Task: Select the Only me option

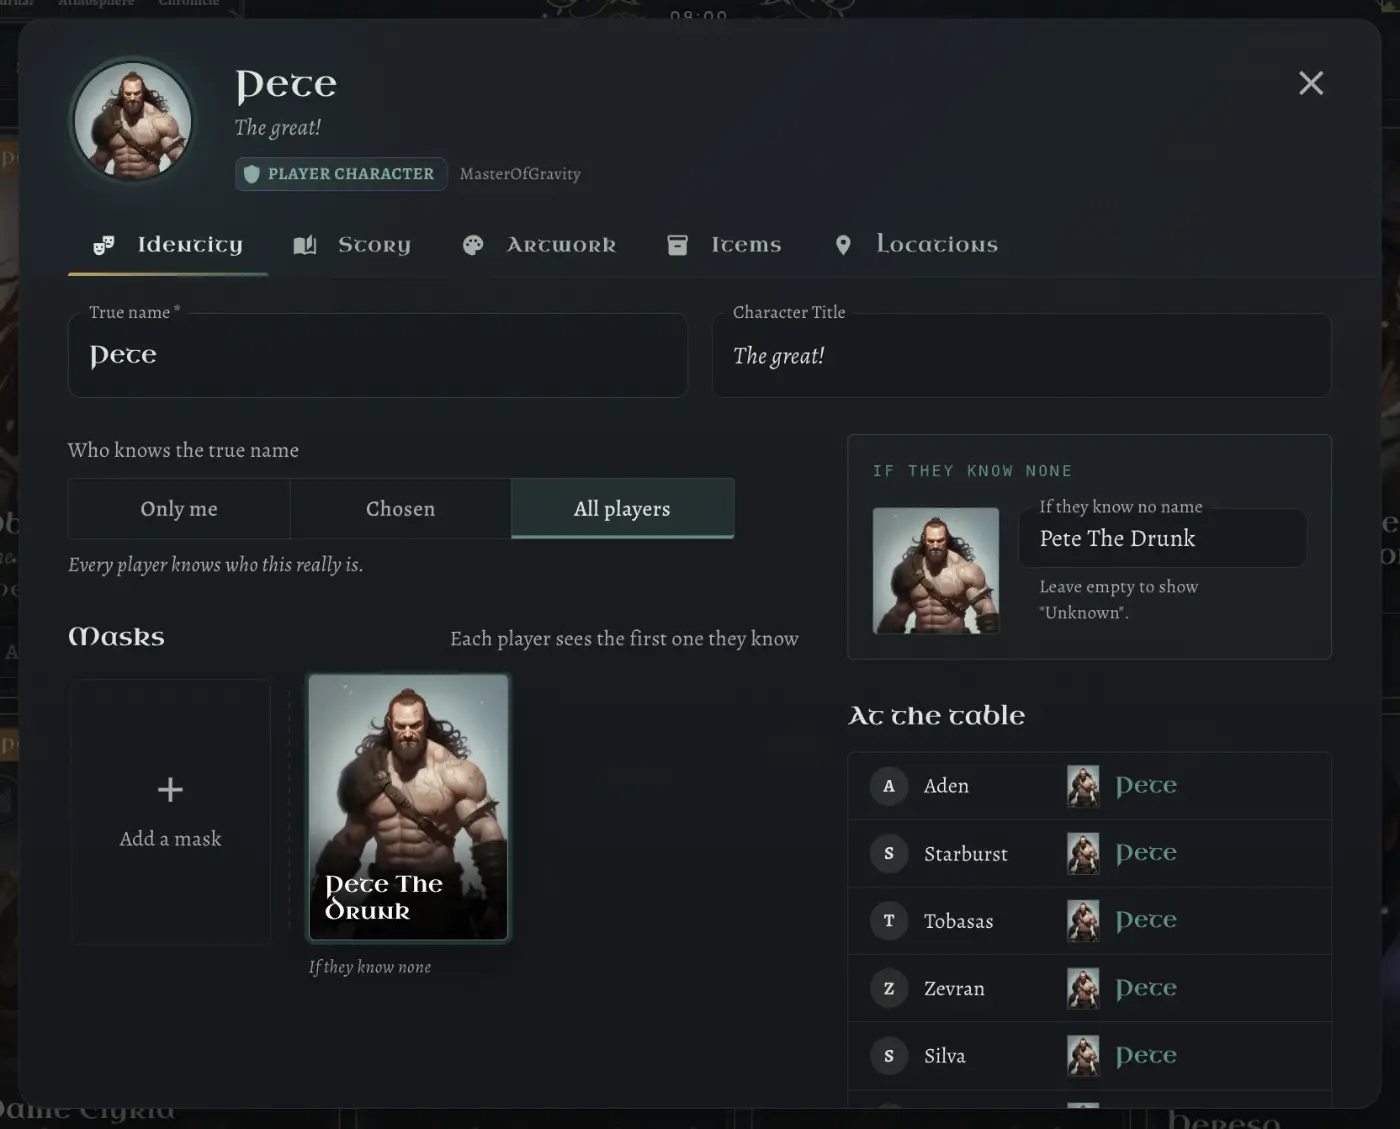Action: pos(179,509)
